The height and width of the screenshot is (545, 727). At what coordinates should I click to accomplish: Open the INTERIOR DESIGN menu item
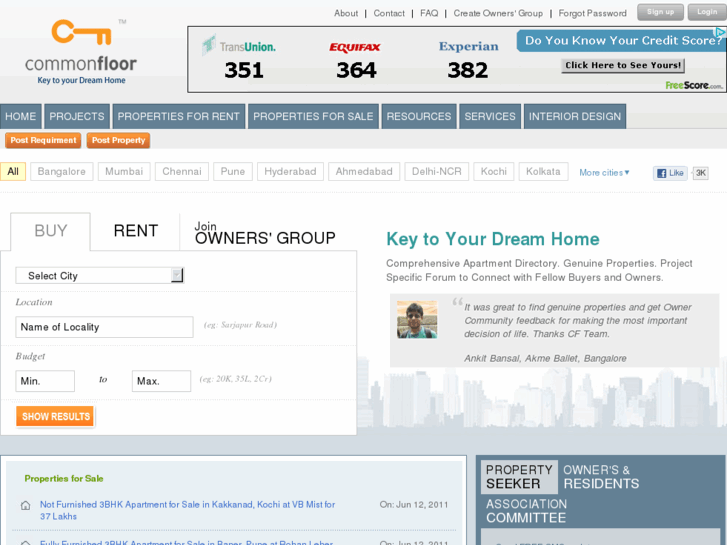[575, 116]
